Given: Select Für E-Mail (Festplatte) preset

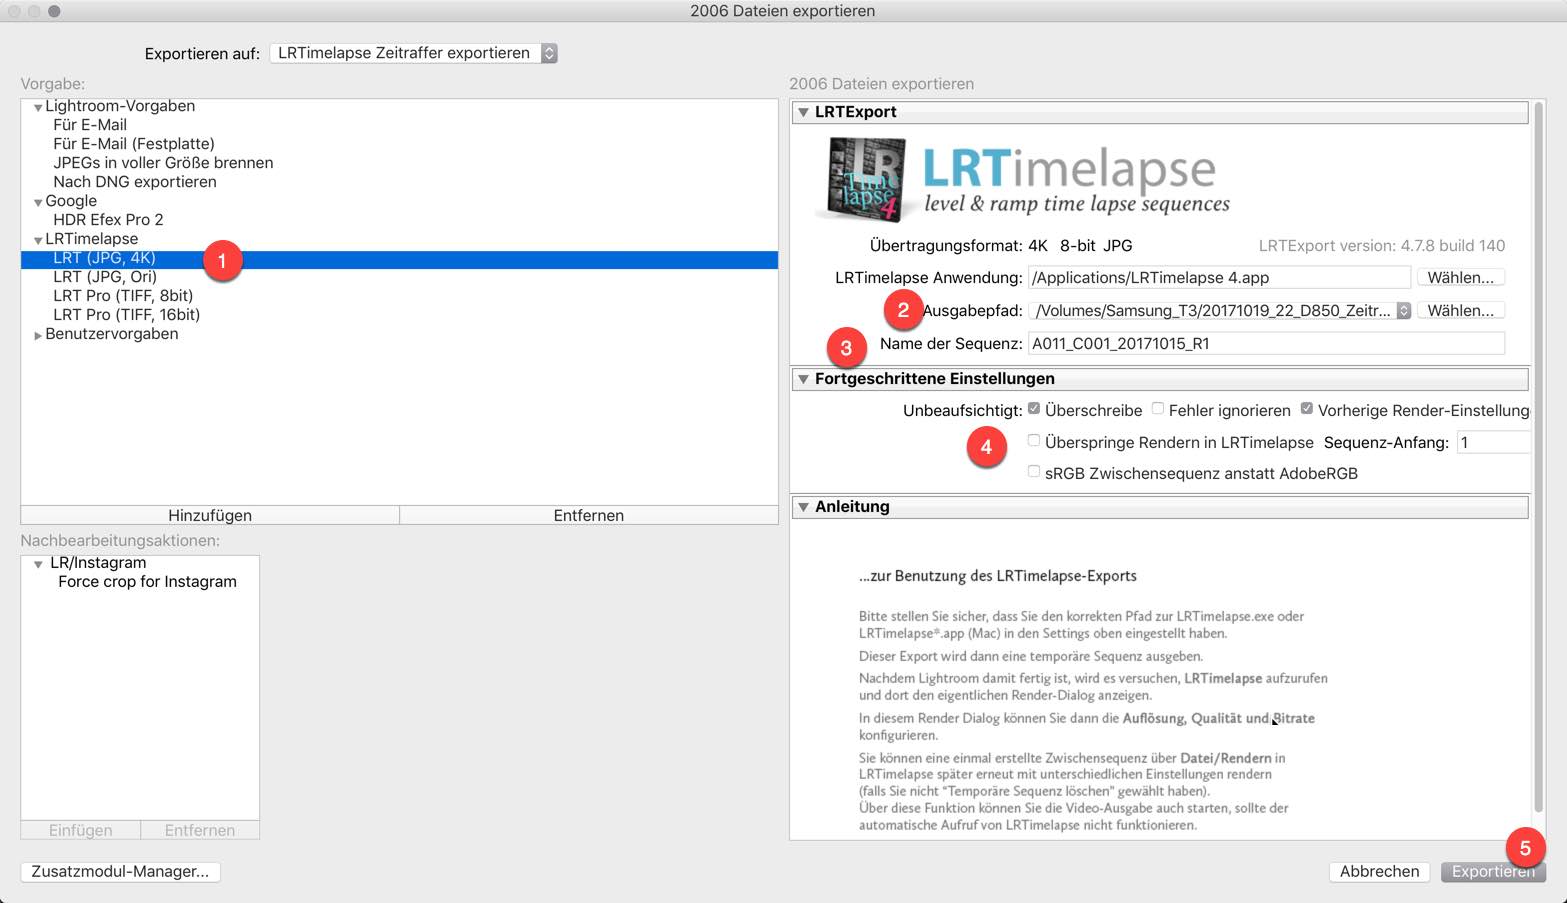Looking at the screenshot, I should click(134, 144).
